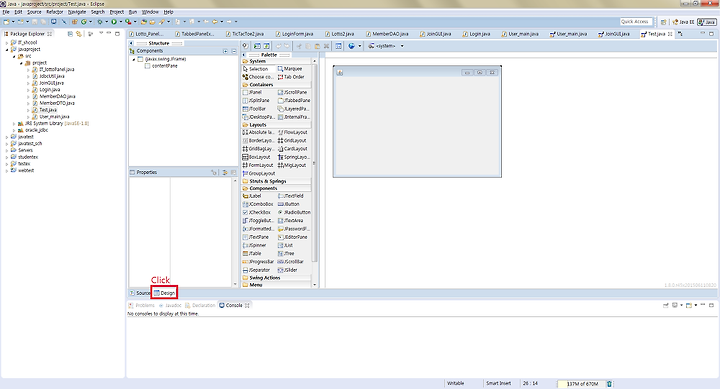Open the Declaration view tab

200,305
